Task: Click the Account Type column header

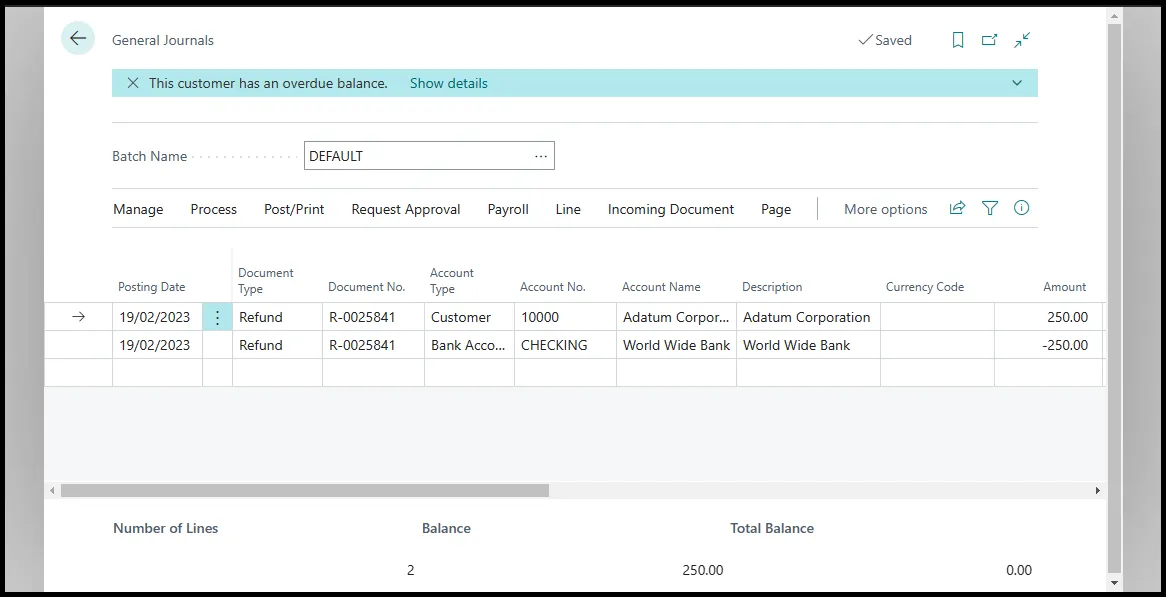Action: (451, 281)
